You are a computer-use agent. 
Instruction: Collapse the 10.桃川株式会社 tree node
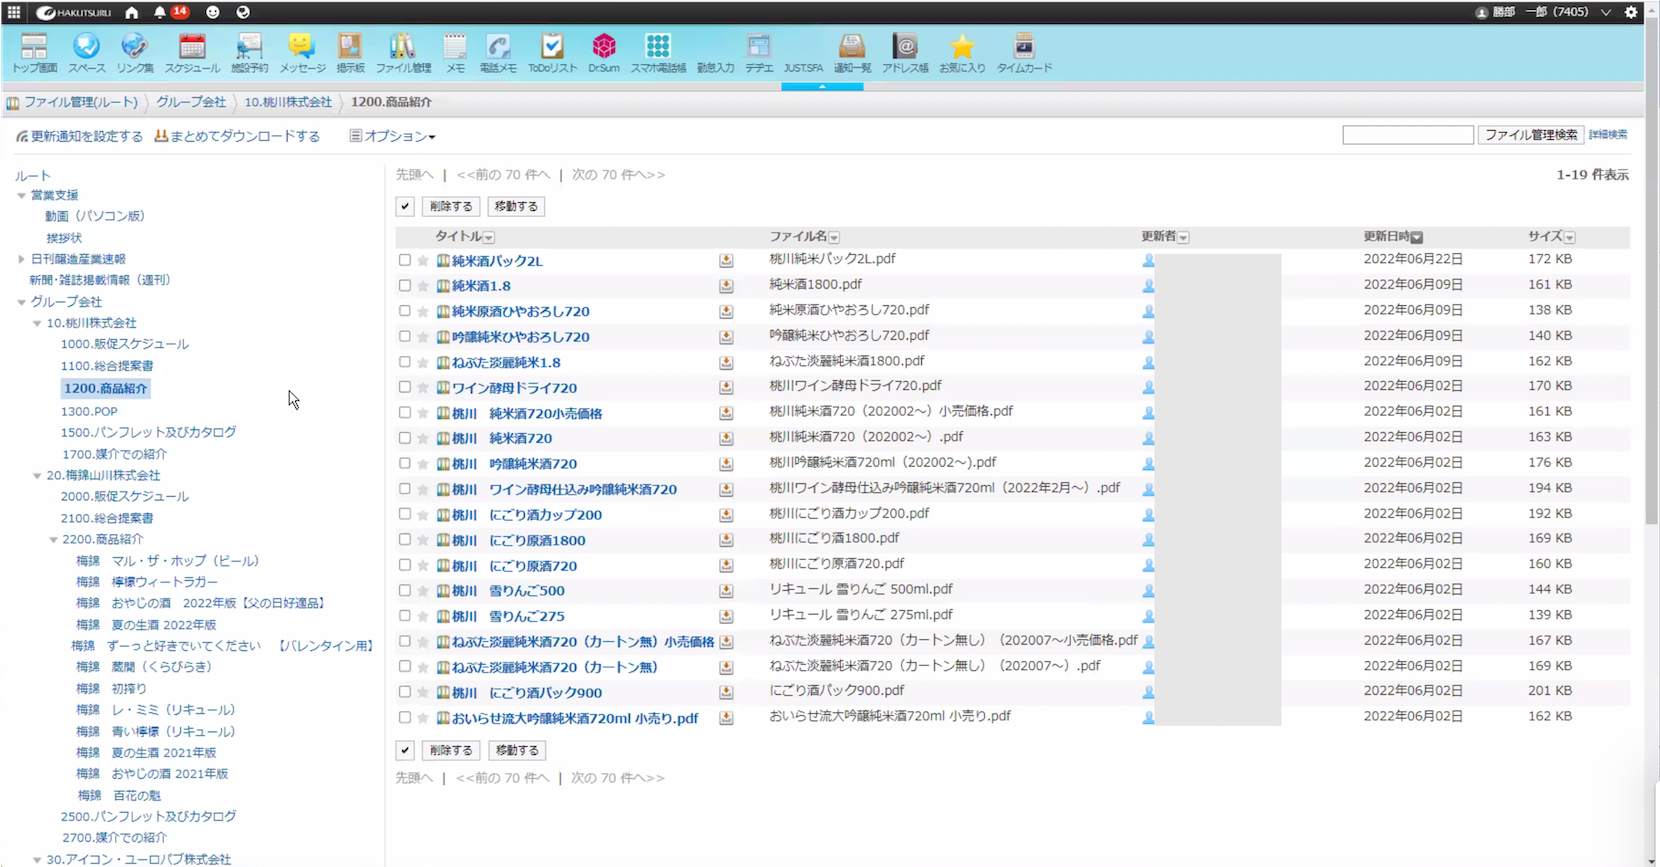coord(37,323)
